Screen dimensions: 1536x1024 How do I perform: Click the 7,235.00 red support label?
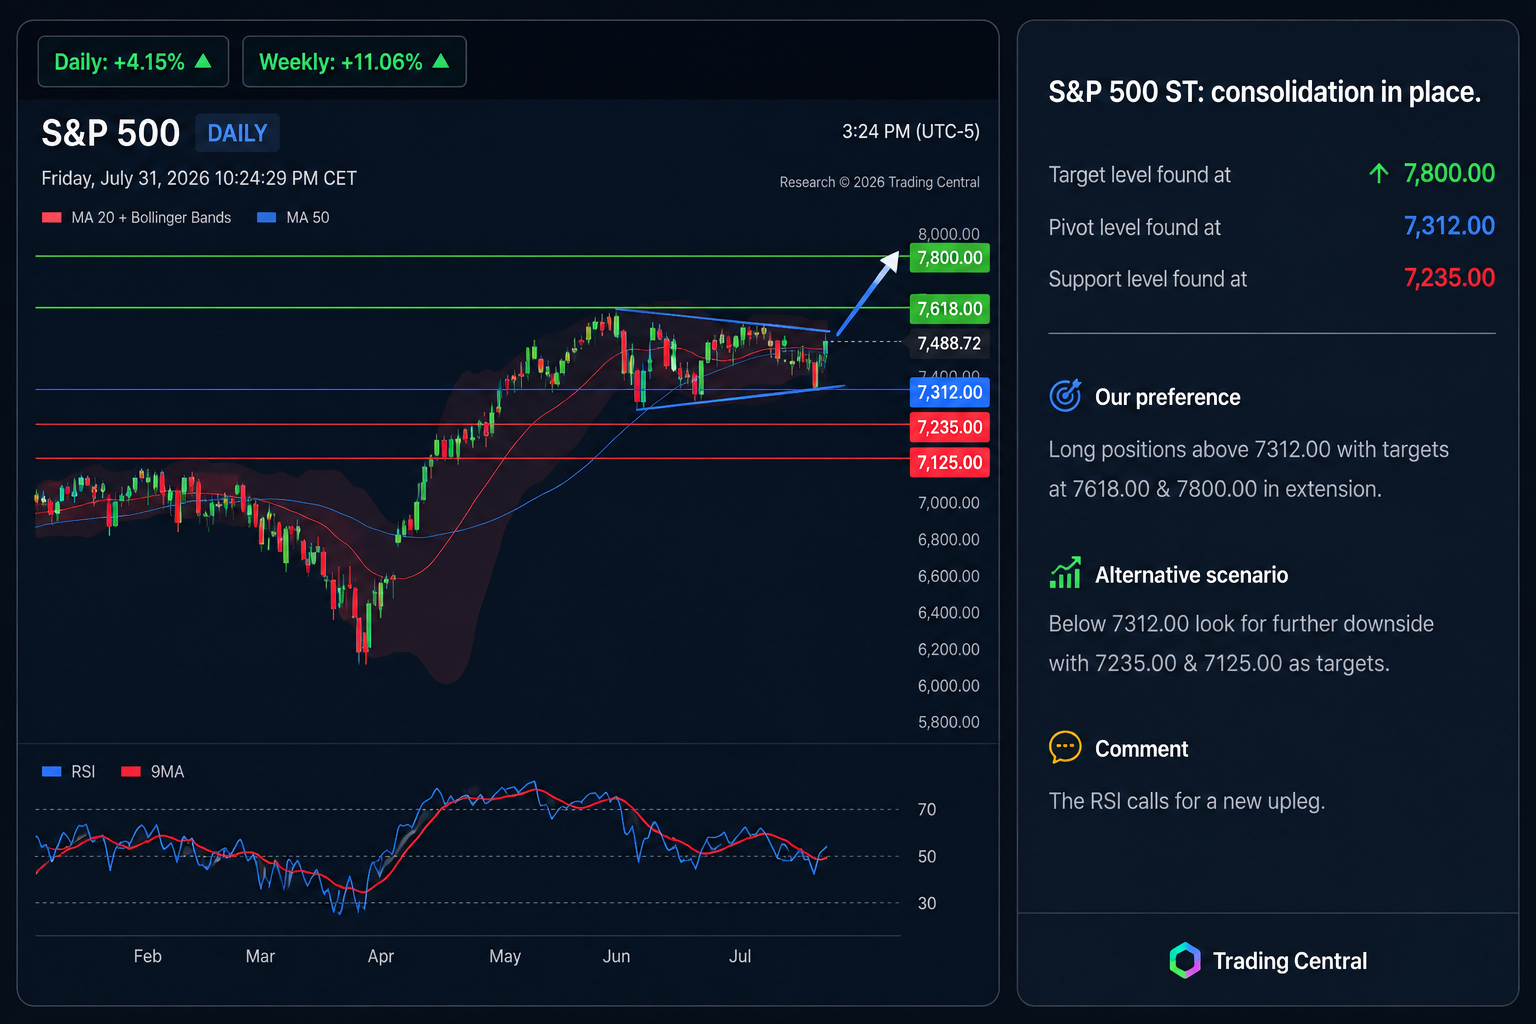(x=949, y=427)
